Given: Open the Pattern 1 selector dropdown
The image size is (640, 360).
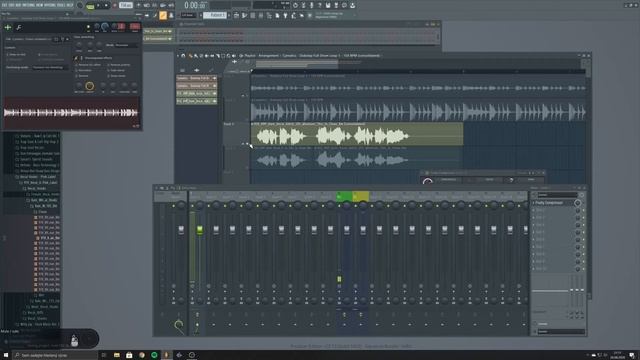Looking at the screenshot, I should pos(215,16).
